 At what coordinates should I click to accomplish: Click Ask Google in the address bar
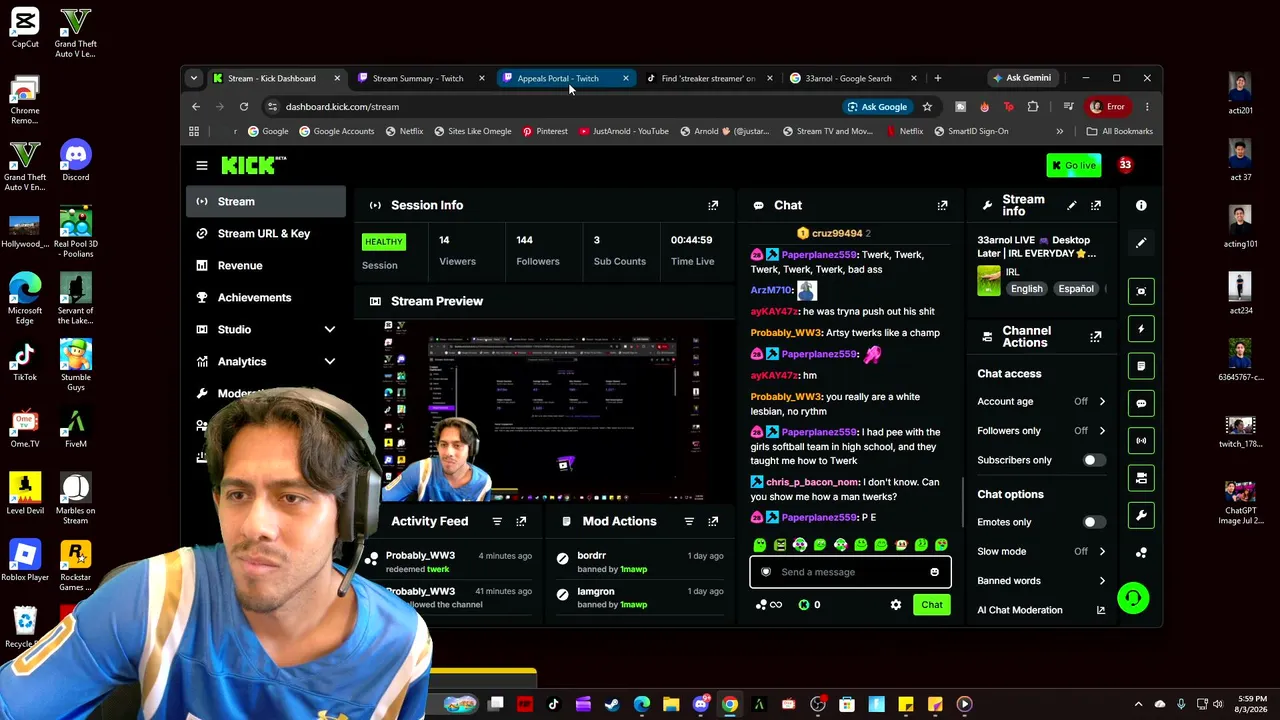pyautogui.click(x=878, y=107)
